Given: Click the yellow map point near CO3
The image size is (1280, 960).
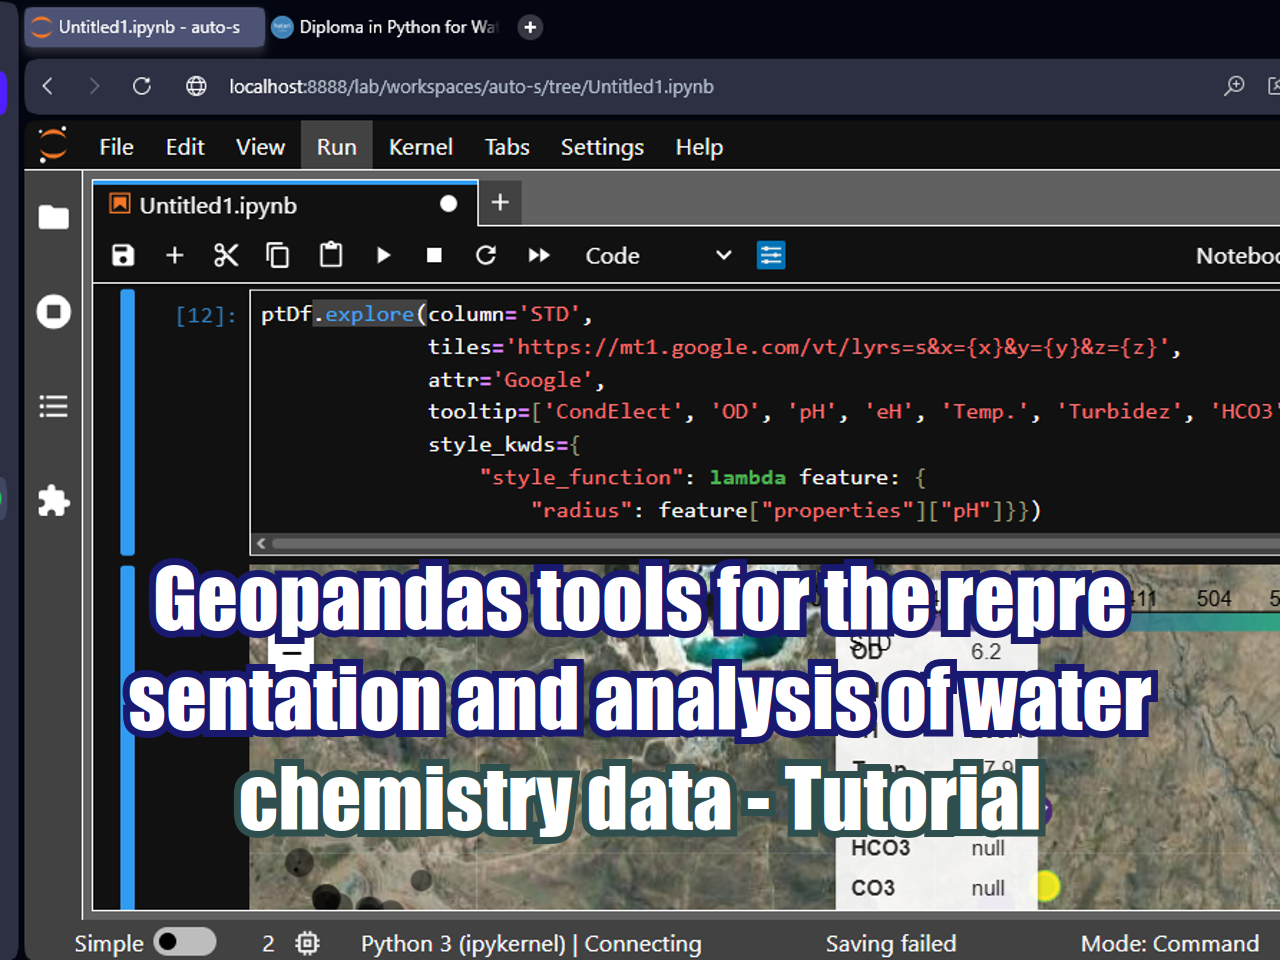Looking at the screenshot, I should pyautogui.click(x=1047, y=886).
